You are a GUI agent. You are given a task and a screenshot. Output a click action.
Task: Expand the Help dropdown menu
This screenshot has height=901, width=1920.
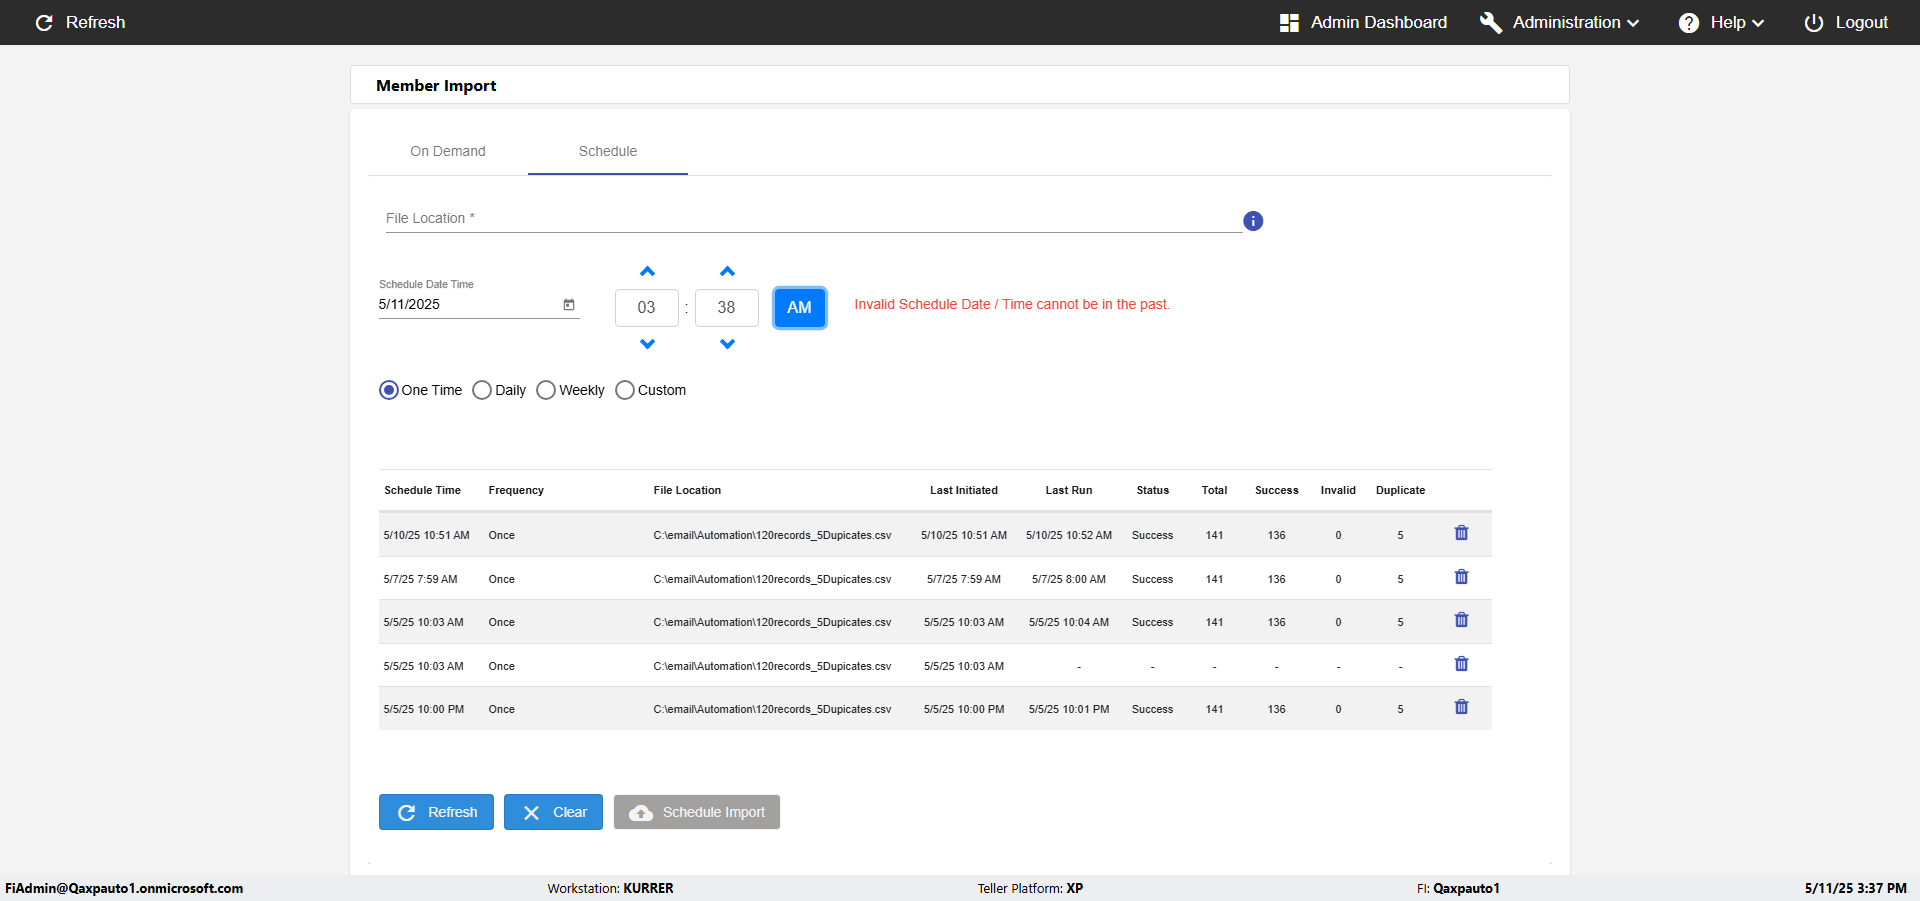[x=1721, y=22]
